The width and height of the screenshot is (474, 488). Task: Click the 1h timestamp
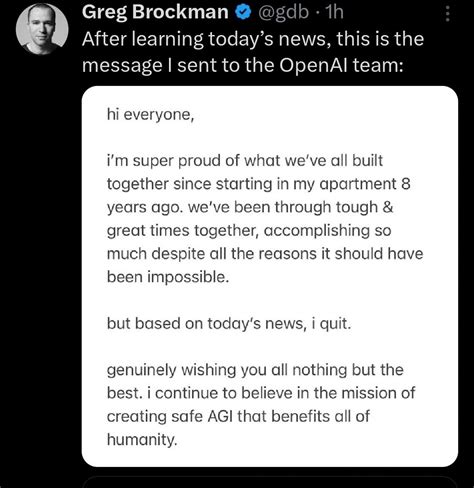[334, 12]
